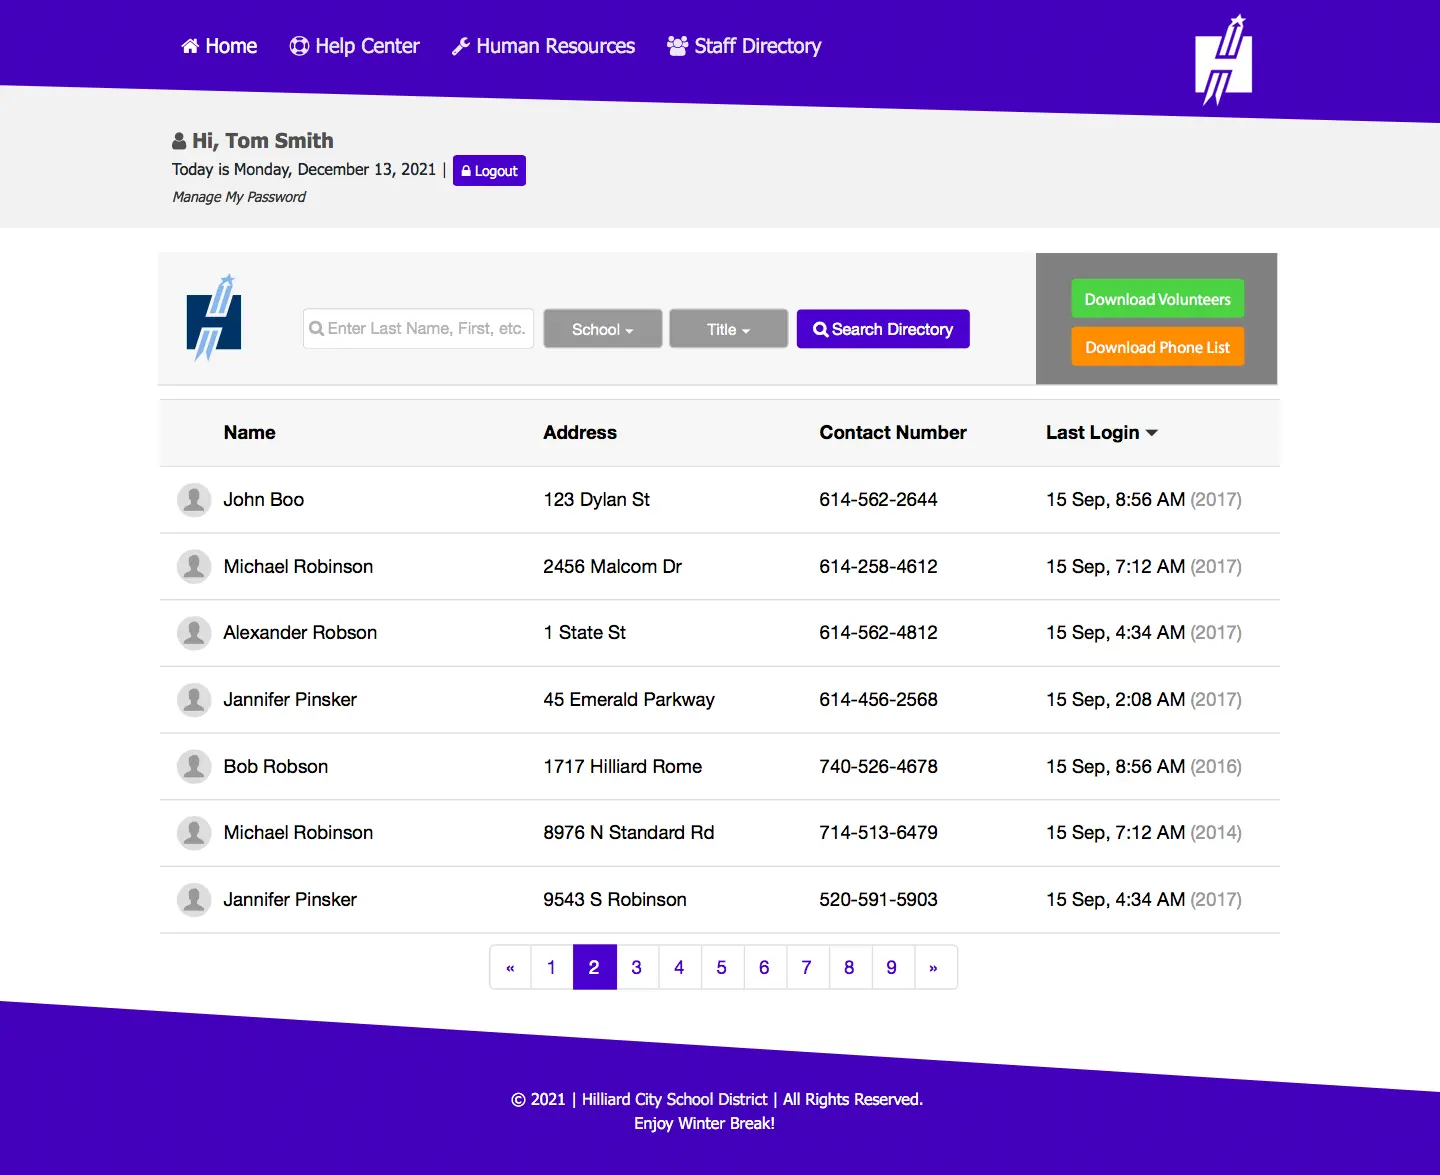Viewport: 1440px width, 1175px height.
Task: Click the blue Hilliard logo beside the search field
Action: click(x=214, y=319)
